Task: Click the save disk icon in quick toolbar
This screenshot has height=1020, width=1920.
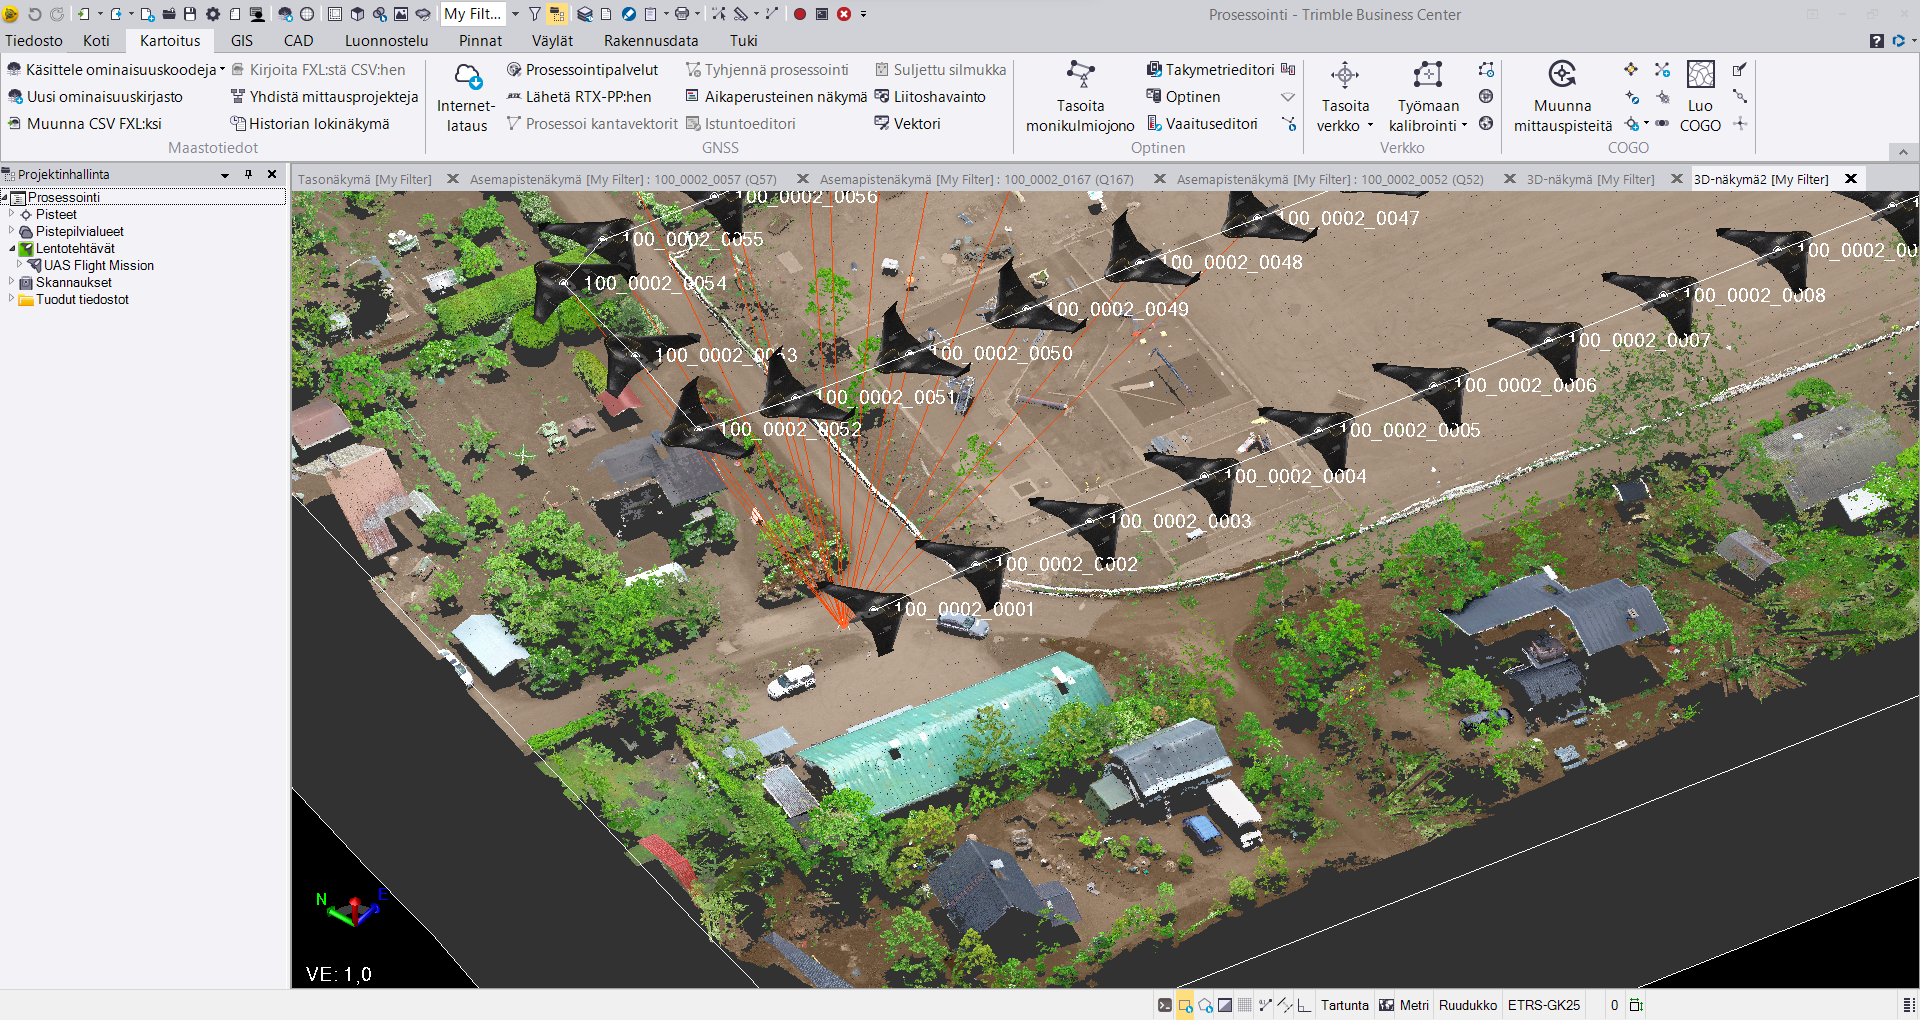Action: (x=190, y=14)
